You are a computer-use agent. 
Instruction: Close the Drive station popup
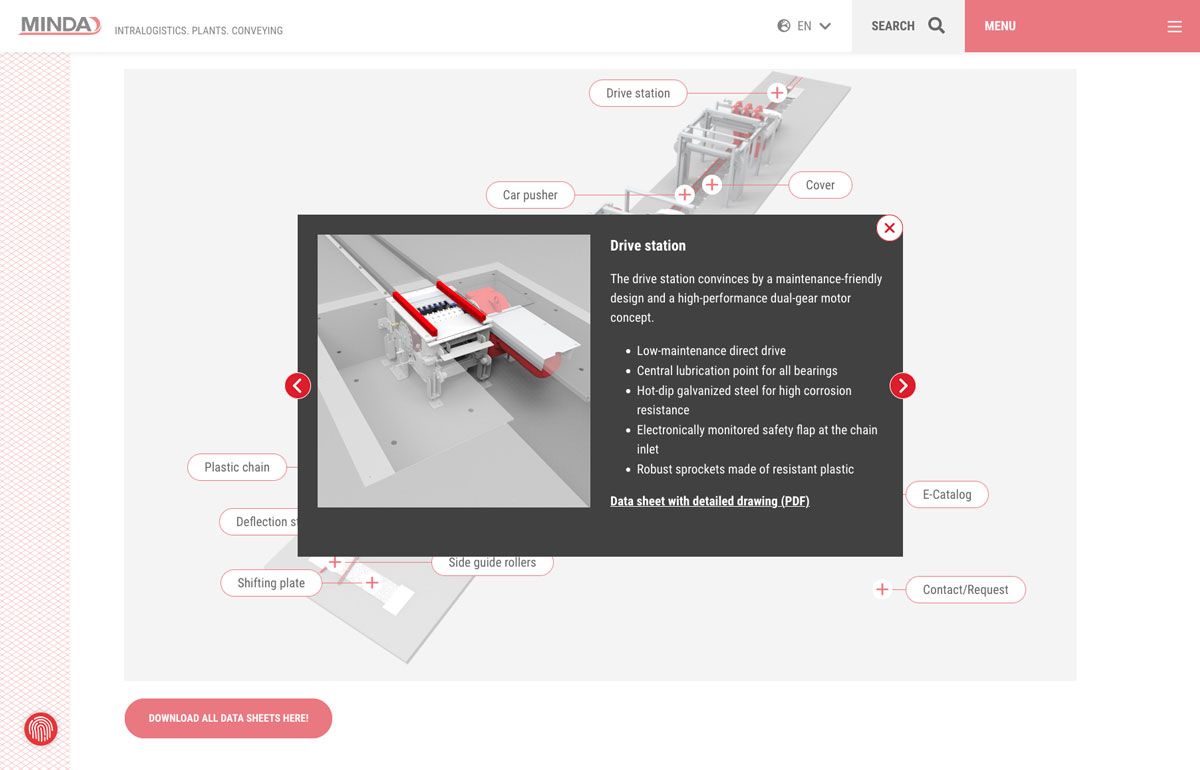(x=889, y=228)
